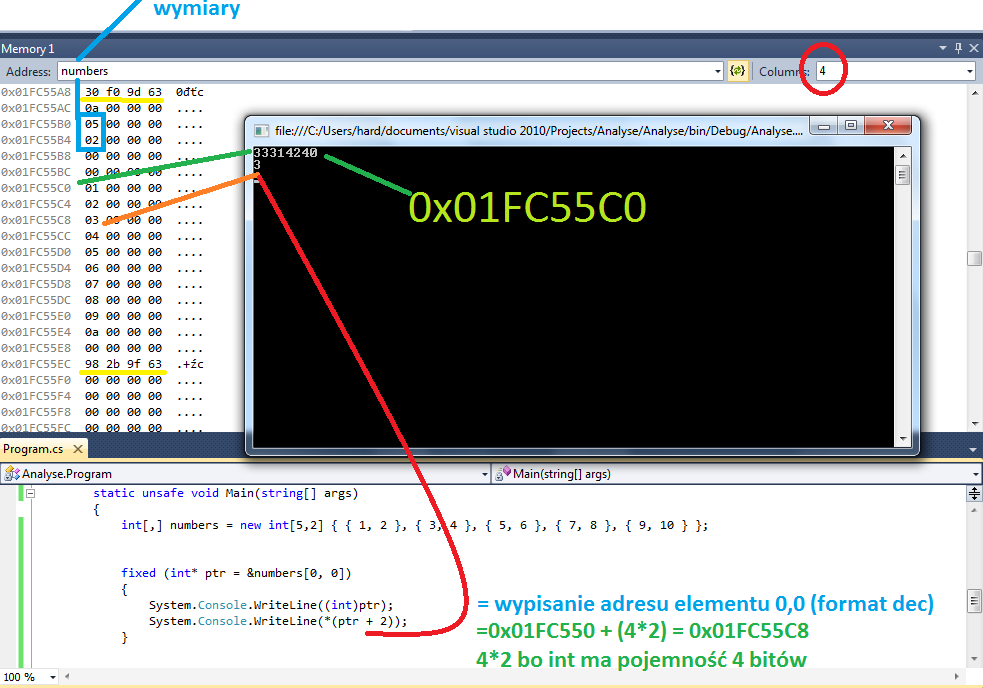This screenshot has width=983, height=688.
Task: Close the Analyse console window
Action: (x=888, y=126)
